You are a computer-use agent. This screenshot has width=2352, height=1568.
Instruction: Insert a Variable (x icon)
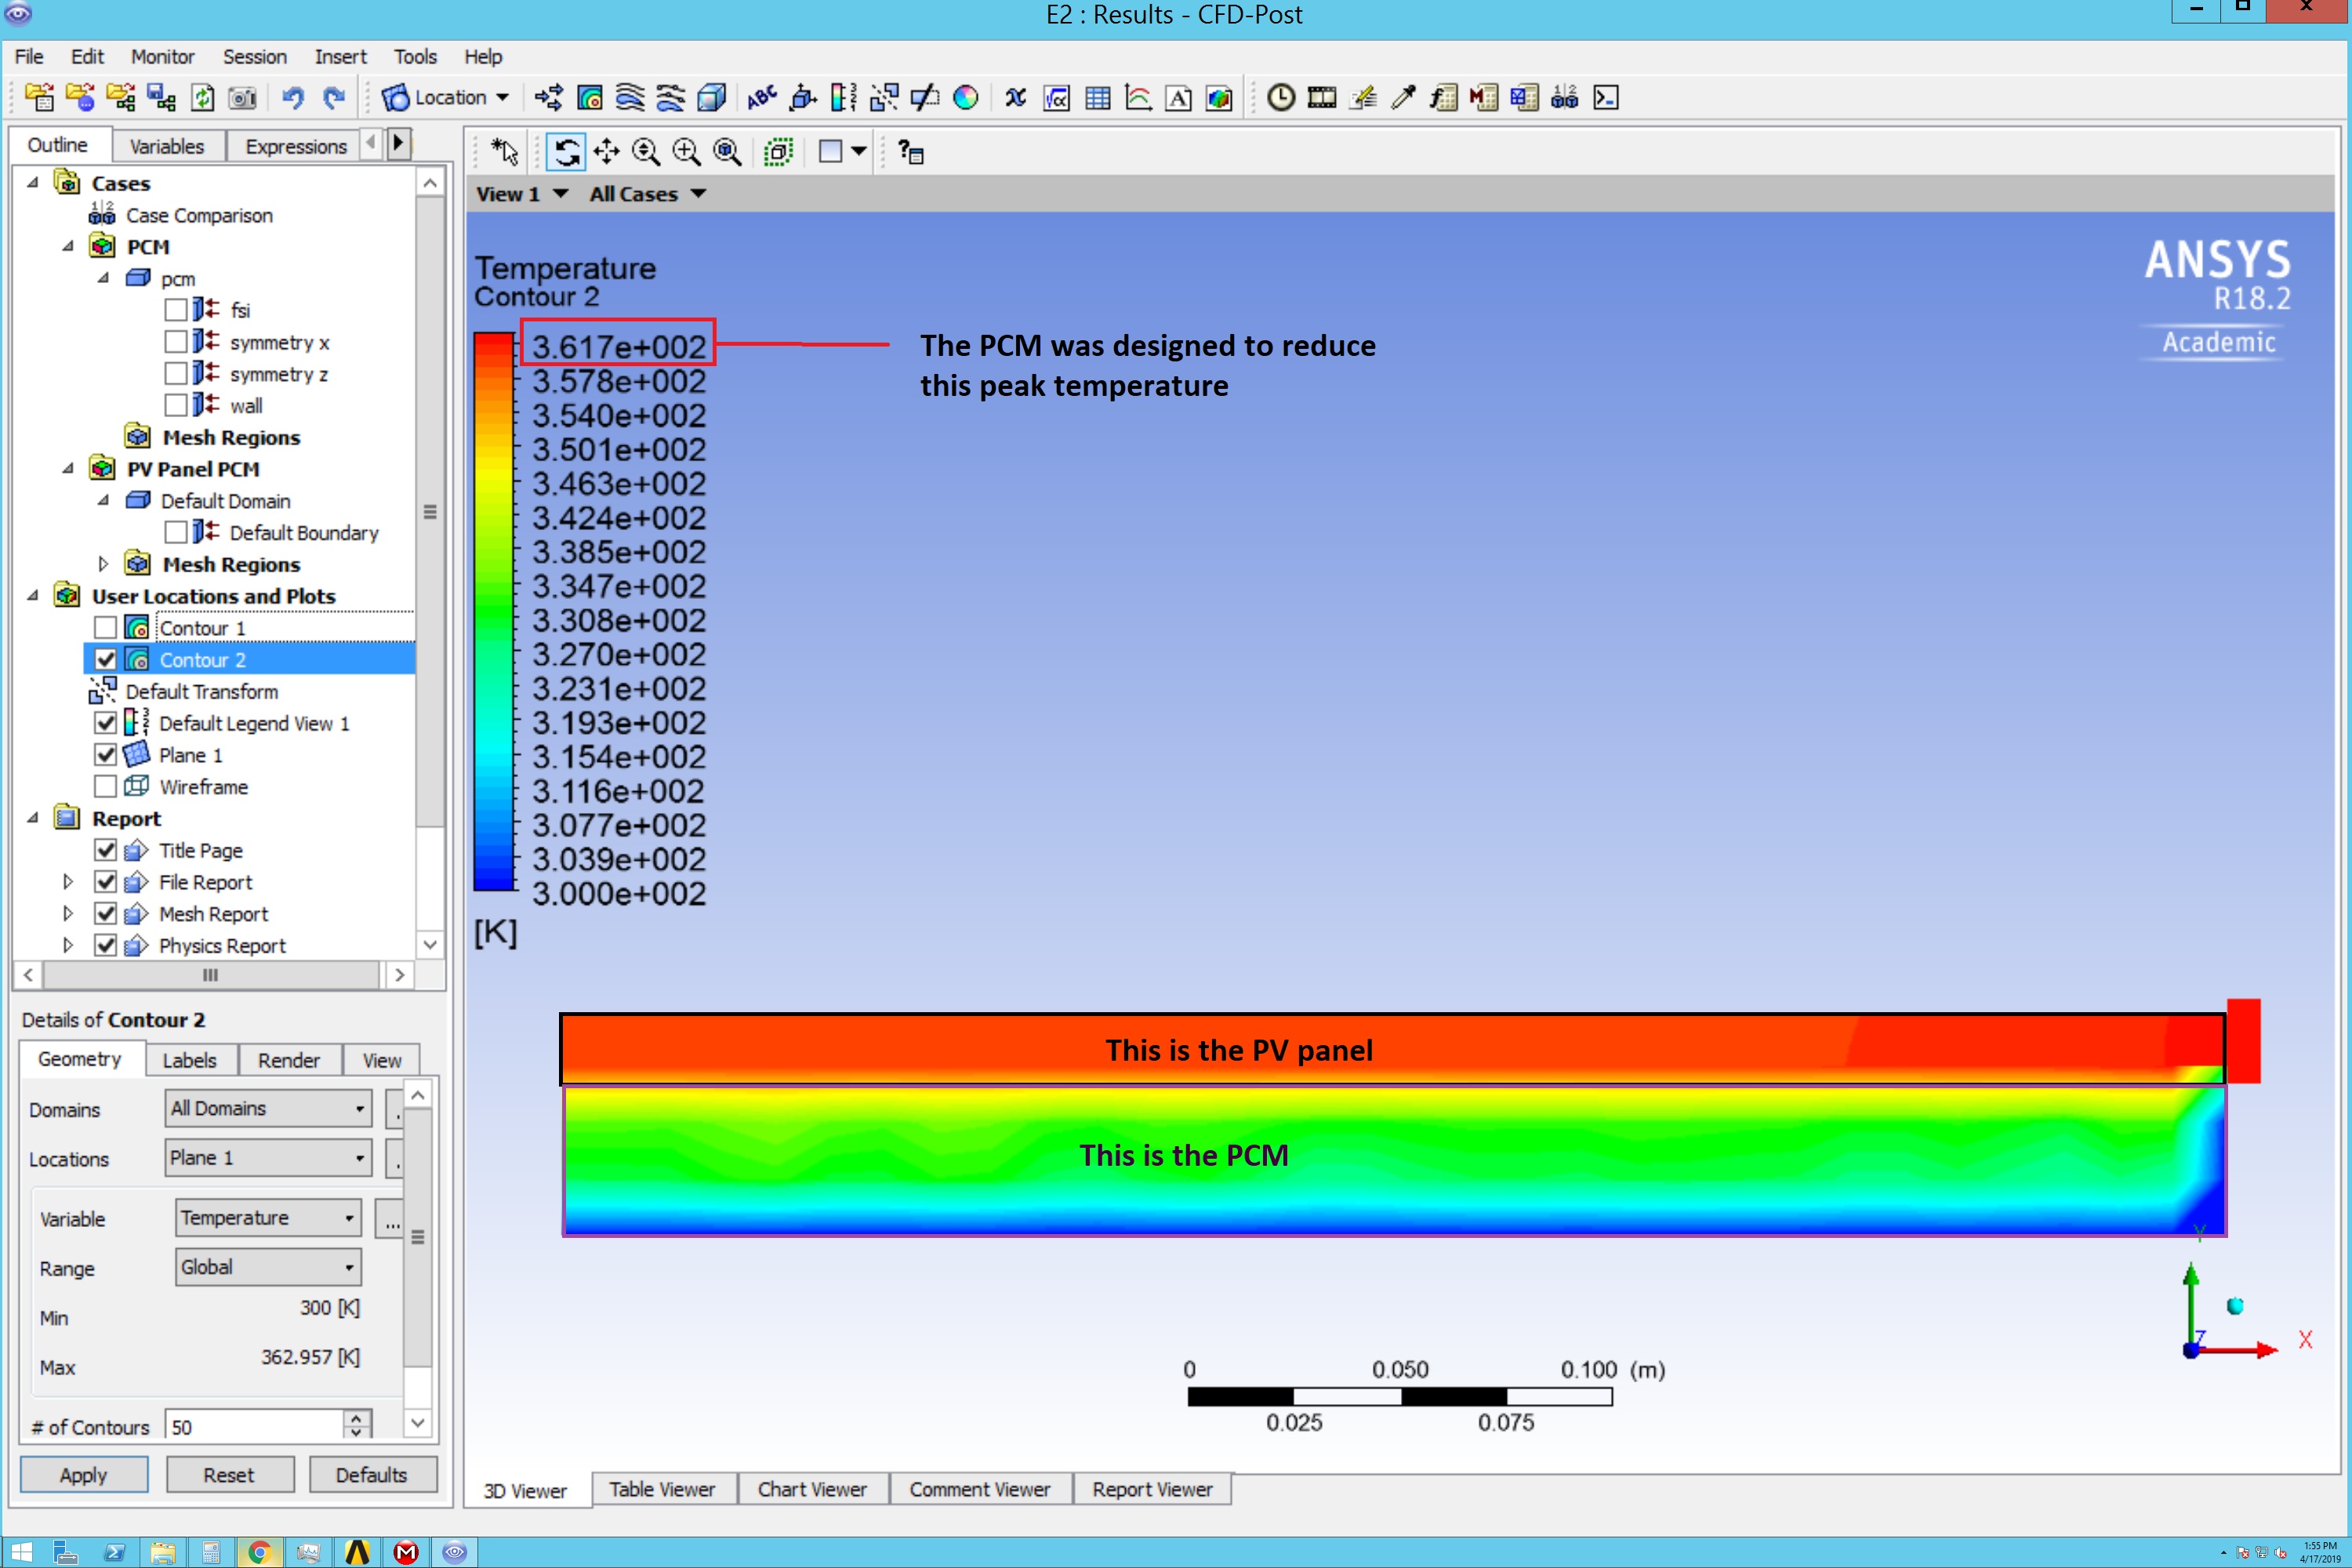click(x=1016, y=97)
